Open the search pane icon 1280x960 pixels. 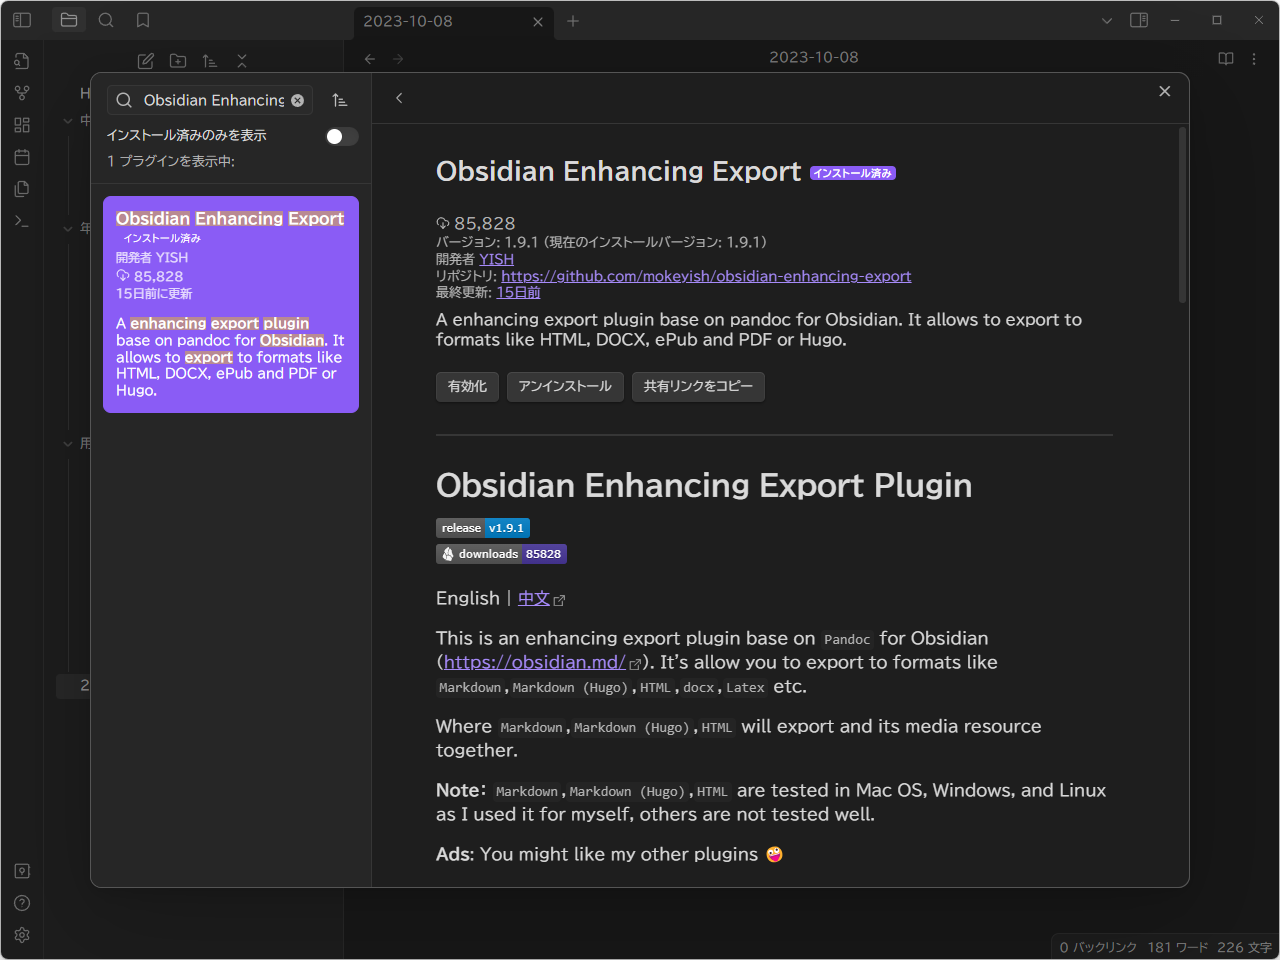pos(106,20)
